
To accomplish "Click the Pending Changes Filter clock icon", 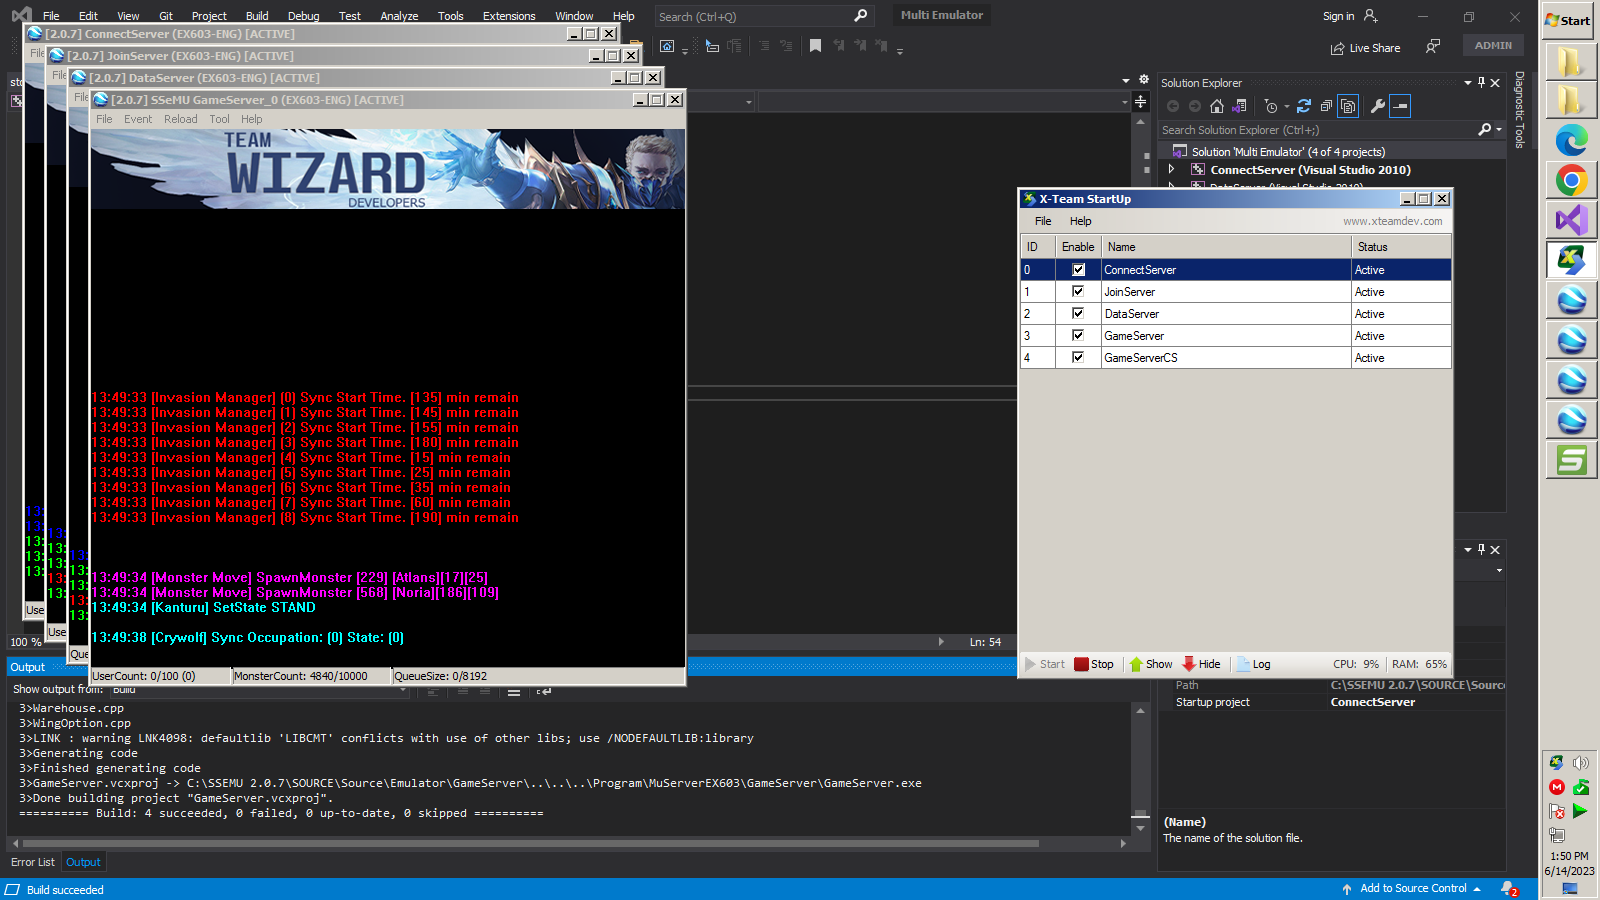I will [1271, 106].
